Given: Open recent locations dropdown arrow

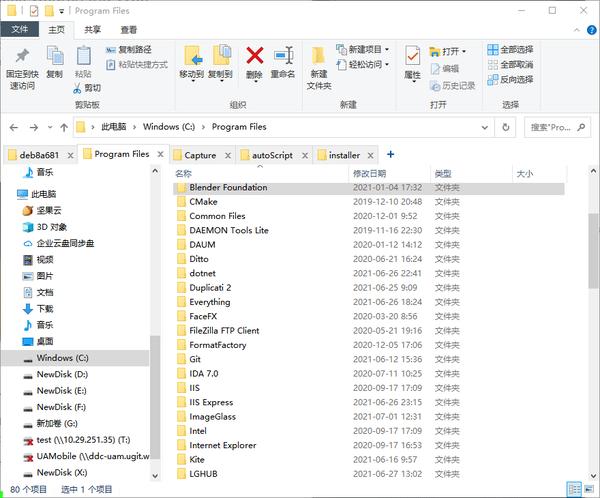Looking at the screenshot, I should (50, 127).
